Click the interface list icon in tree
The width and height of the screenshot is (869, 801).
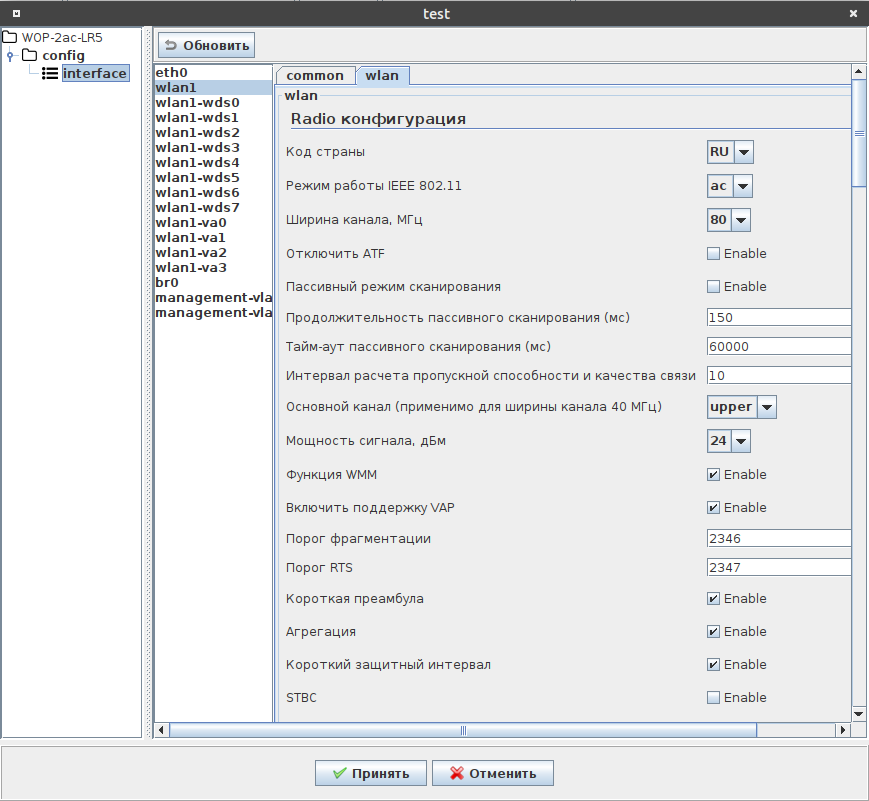[49, 73]
